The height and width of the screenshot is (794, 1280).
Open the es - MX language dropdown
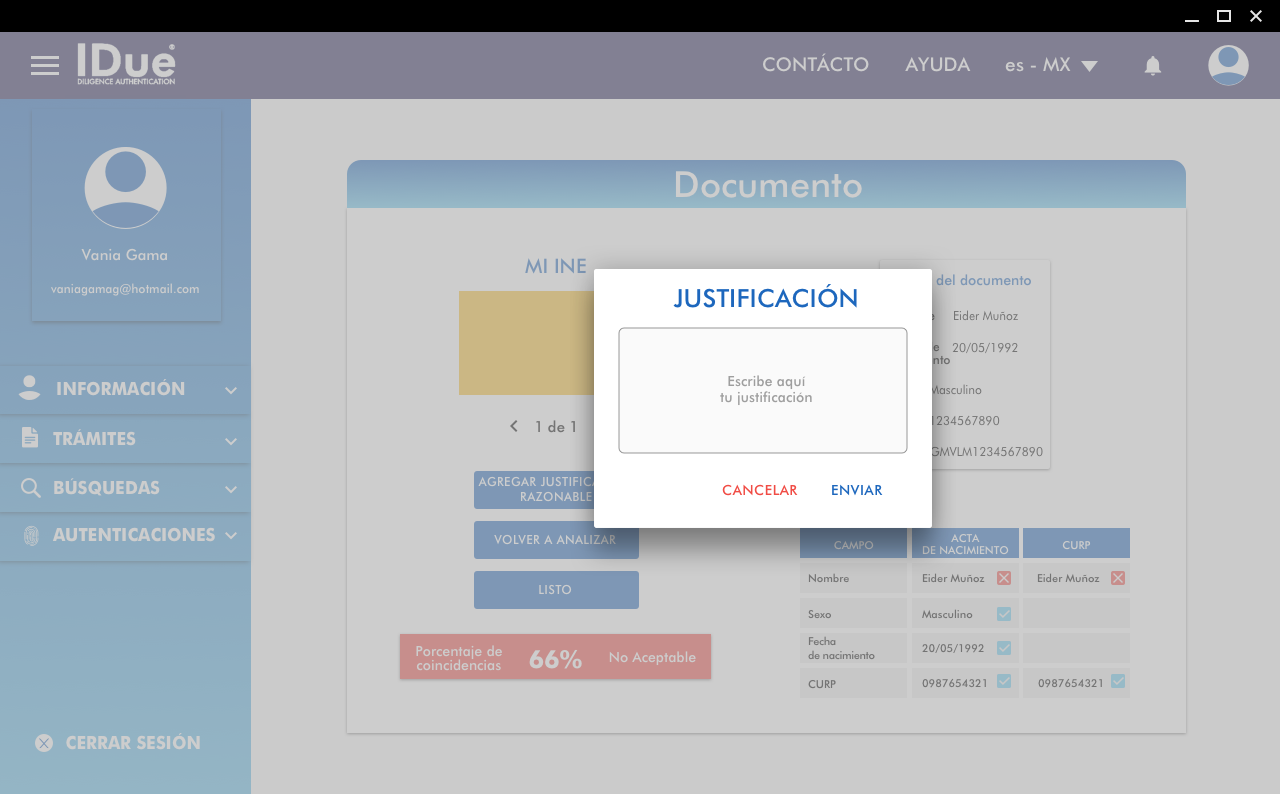pos(1051,66)
